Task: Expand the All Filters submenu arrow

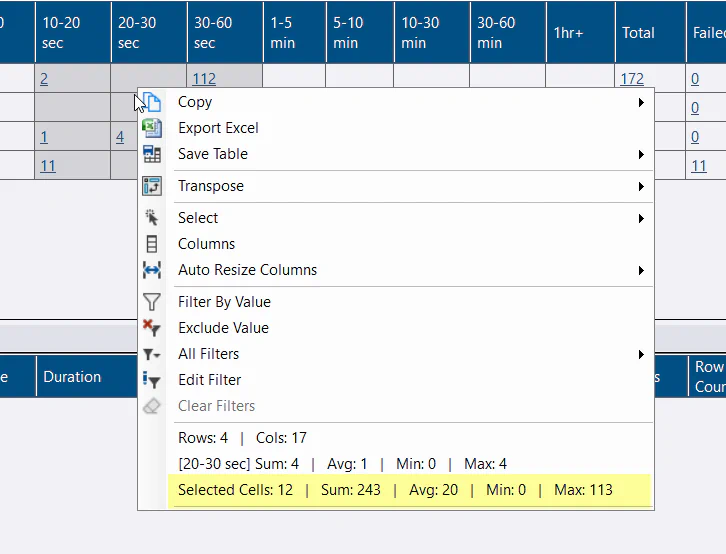Action: pos(641,354)
